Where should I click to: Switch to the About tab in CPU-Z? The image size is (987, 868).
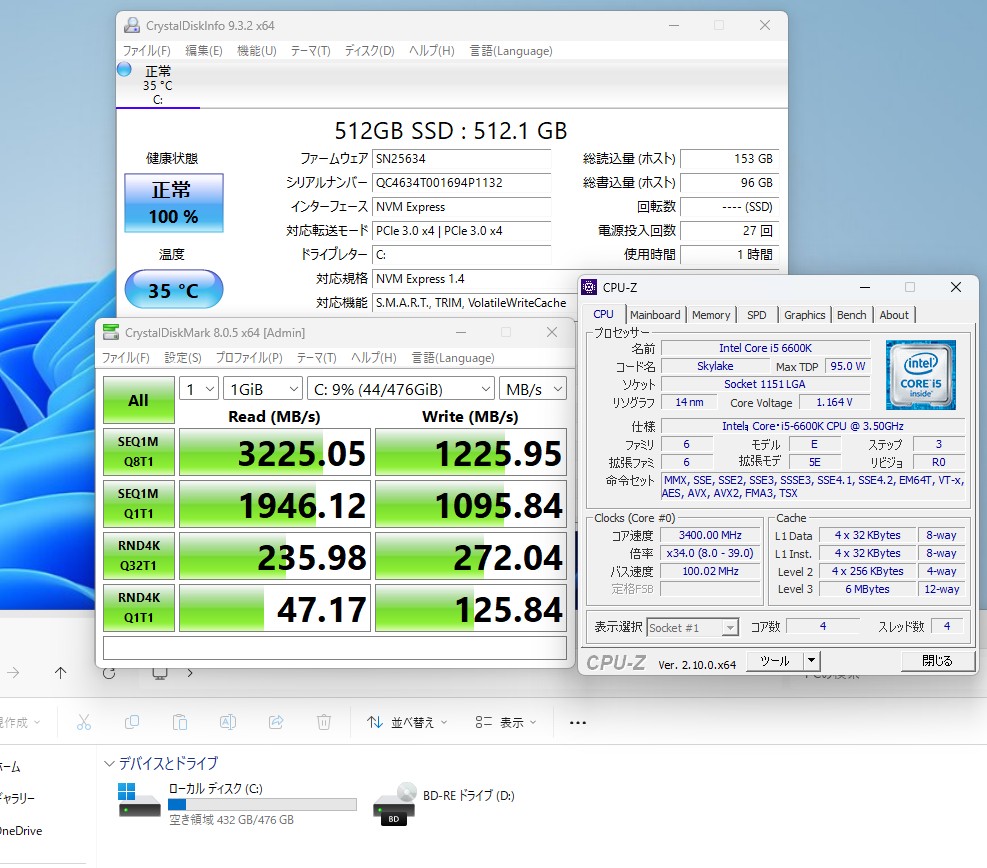pos(894,315)
